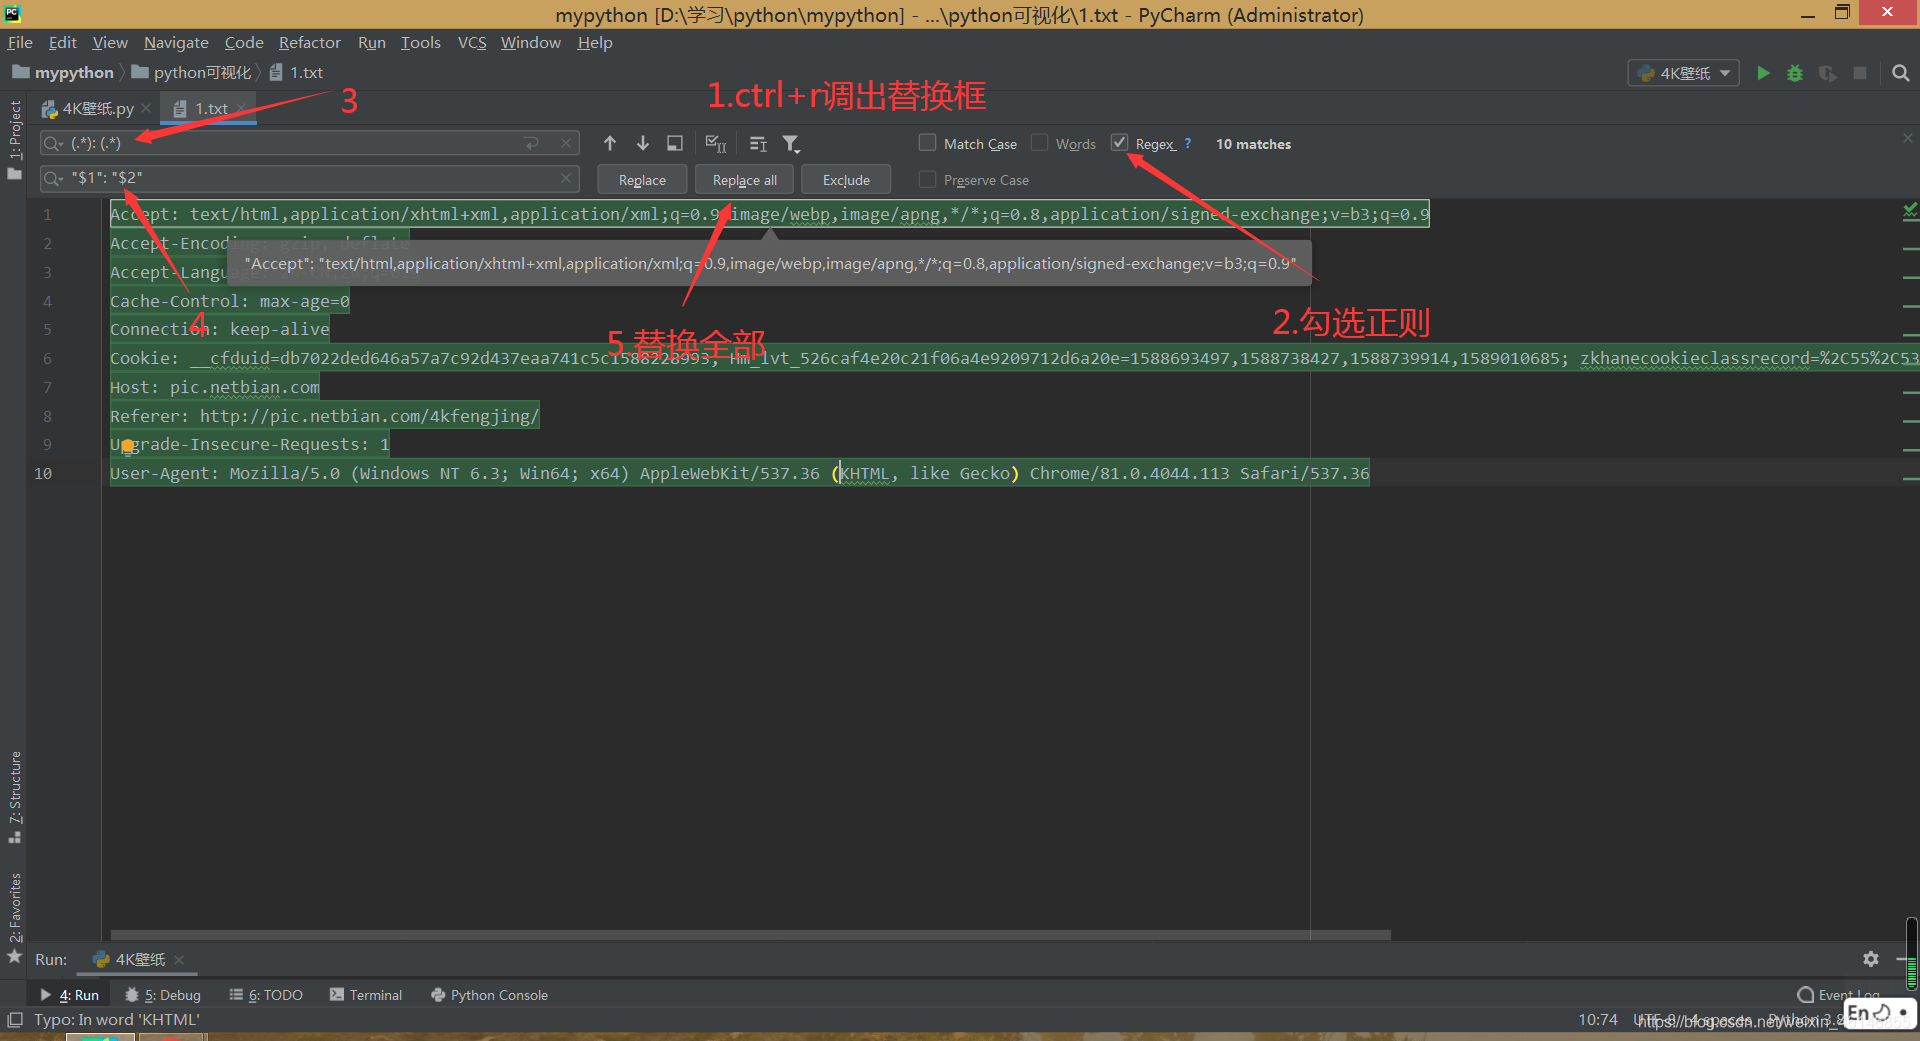Open the Terminal tool window
Viewport: 1920px width, 1041px height.
tap(366, 995)
